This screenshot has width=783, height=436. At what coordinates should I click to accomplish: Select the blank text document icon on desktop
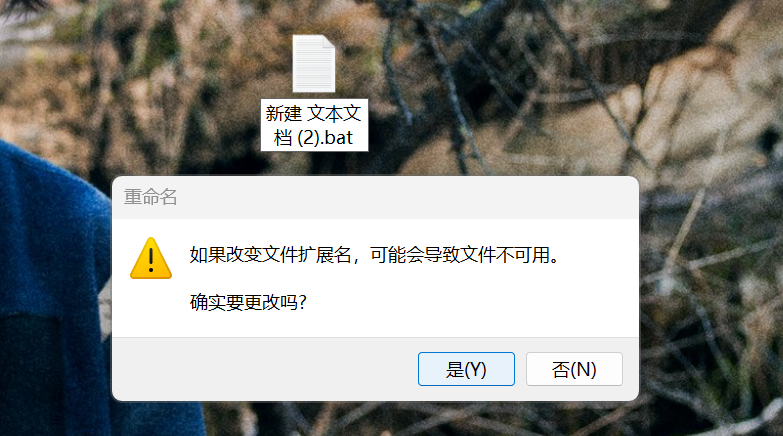point(313,64)
